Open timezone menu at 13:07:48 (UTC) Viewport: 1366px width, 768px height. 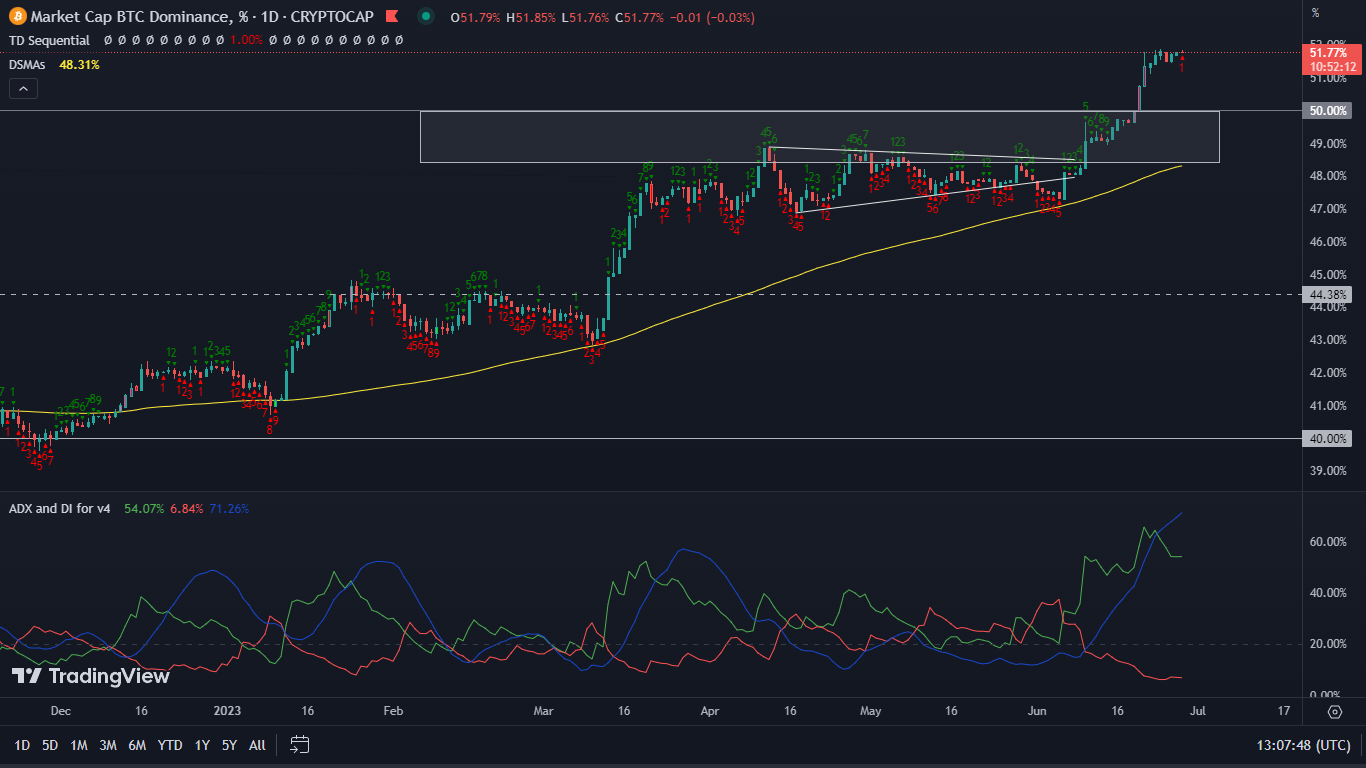[x=1303, y=745]
